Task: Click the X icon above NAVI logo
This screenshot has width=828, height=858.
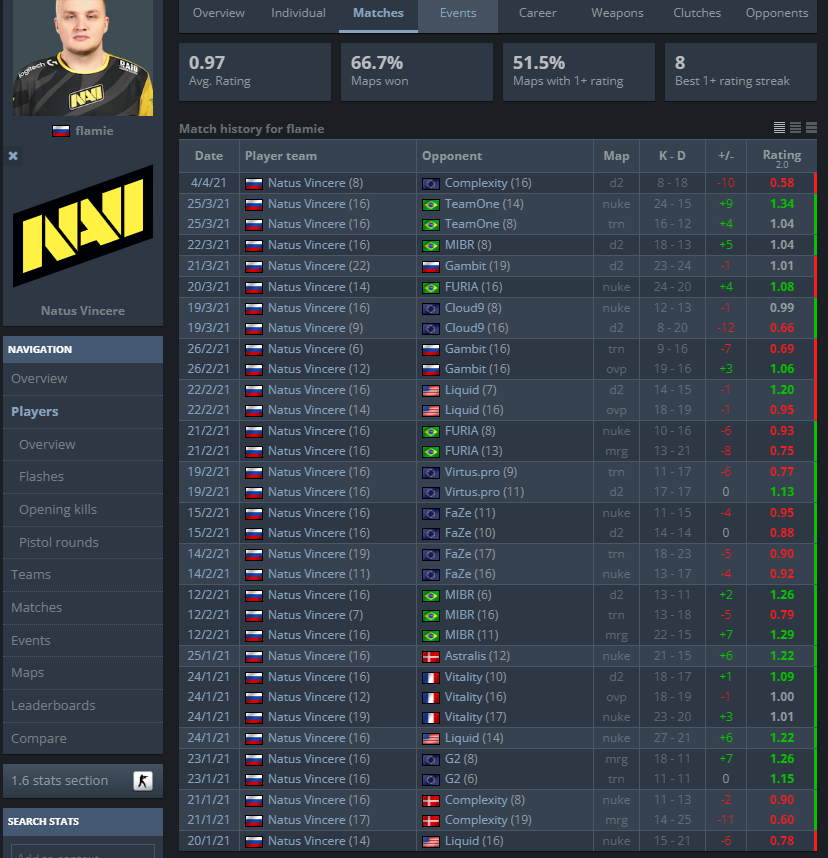Action: coord(13,156)
